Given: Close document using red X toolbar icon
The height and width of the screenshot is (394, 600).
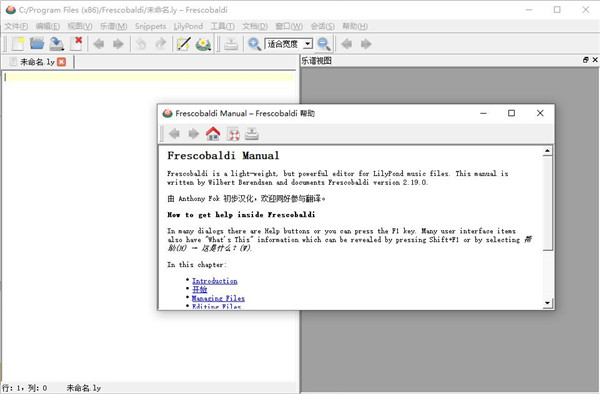Looking at the screenshot, I should 76,44.
